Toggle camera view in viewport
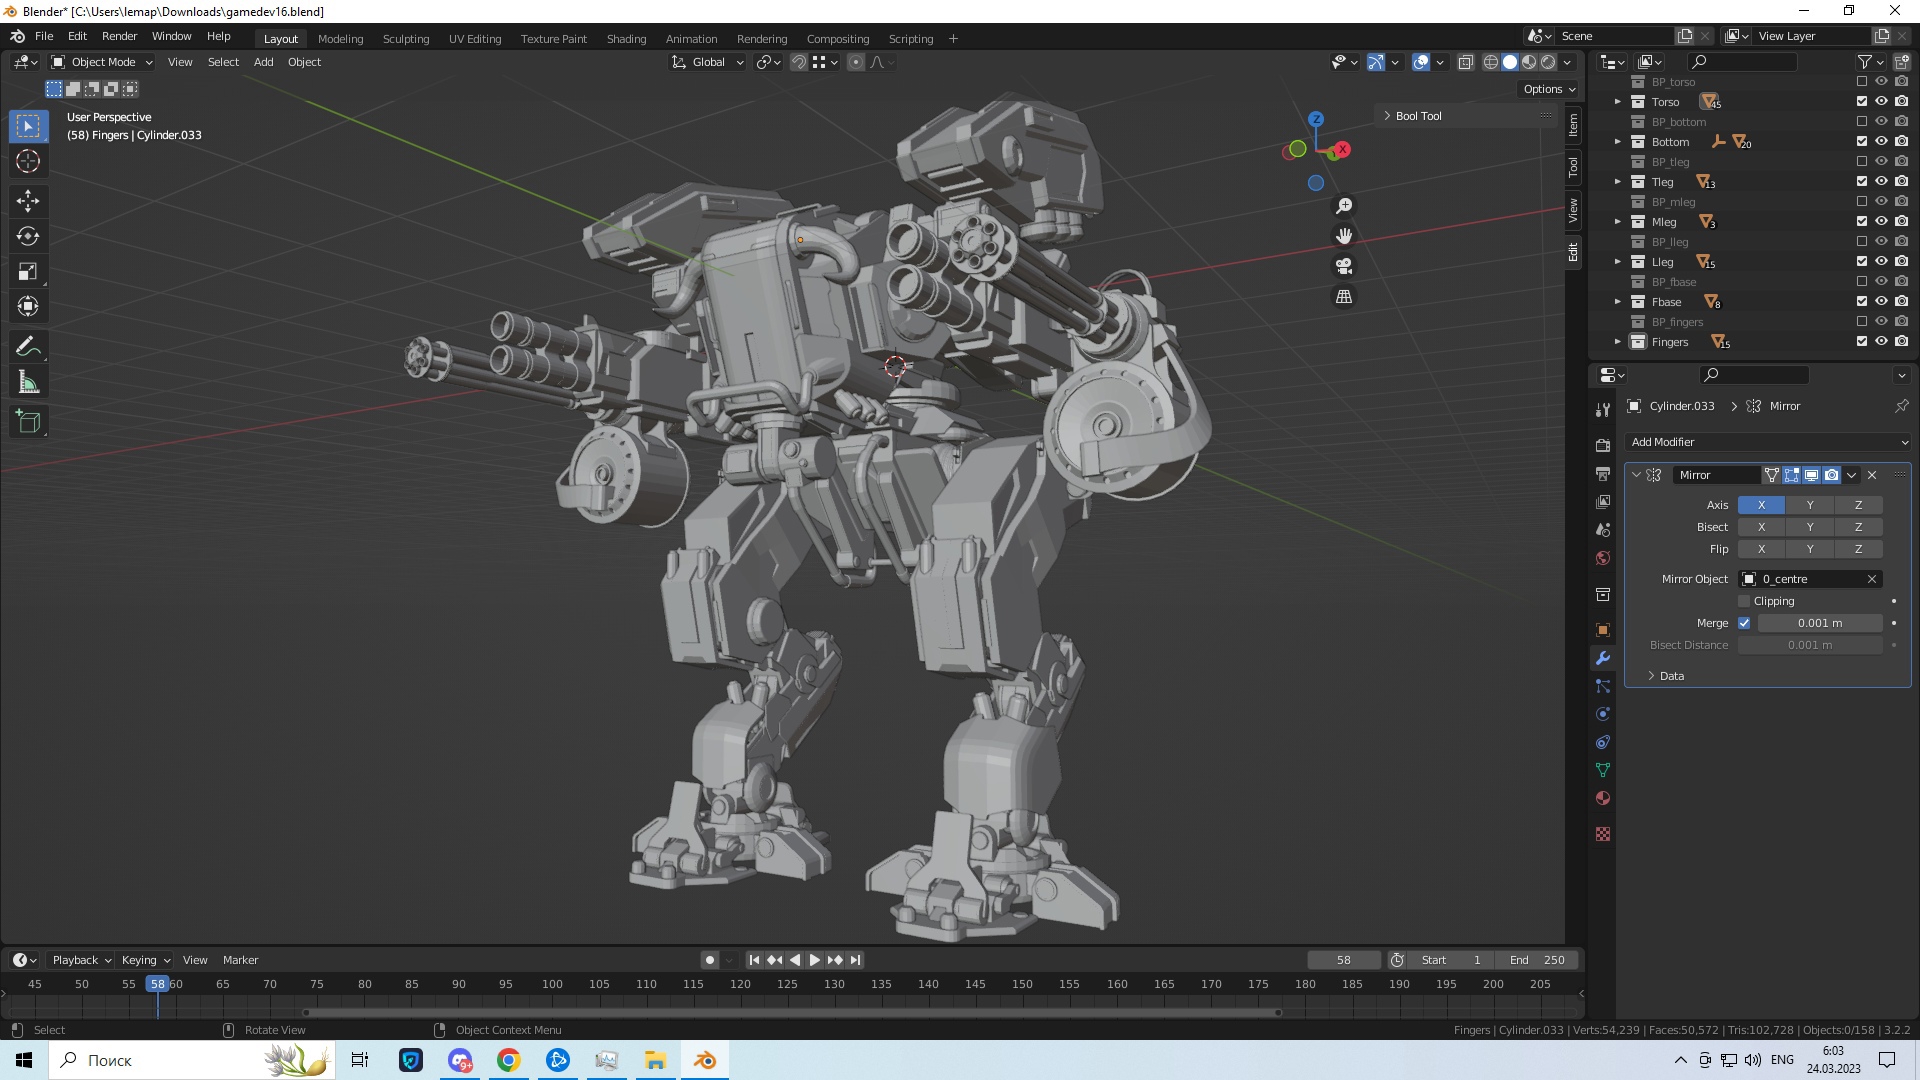This screenshot has height=1080, width=1920. point(1344,266)
